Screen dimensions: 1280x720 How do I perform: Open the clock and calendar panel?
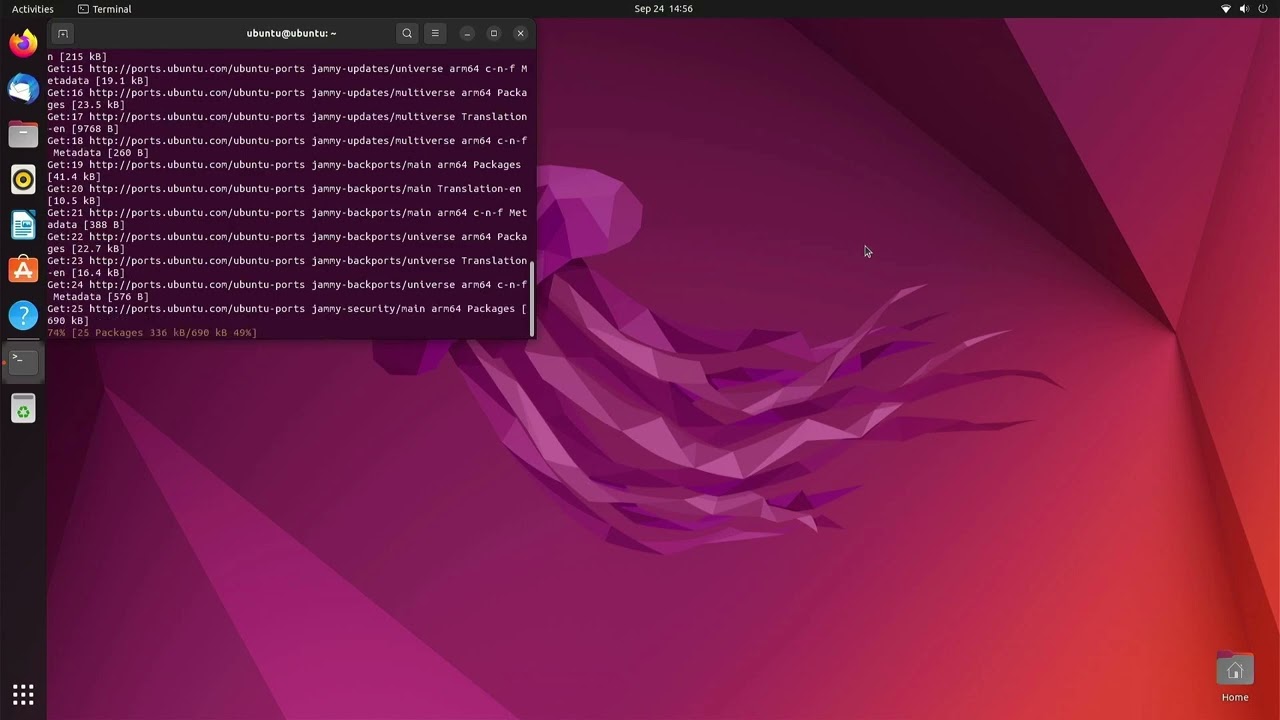point(663,9)
